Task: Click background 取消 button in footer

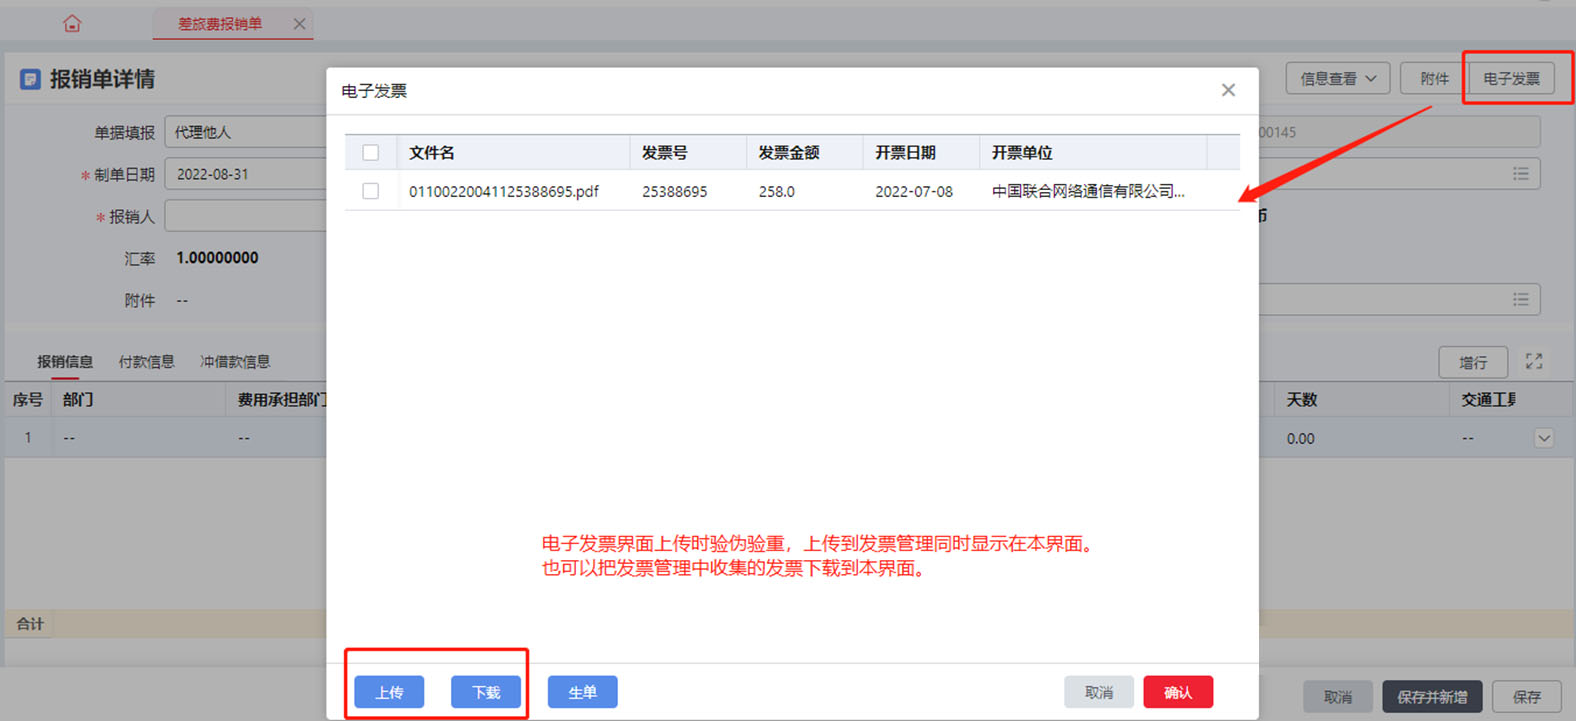Action: (1338, 697)
